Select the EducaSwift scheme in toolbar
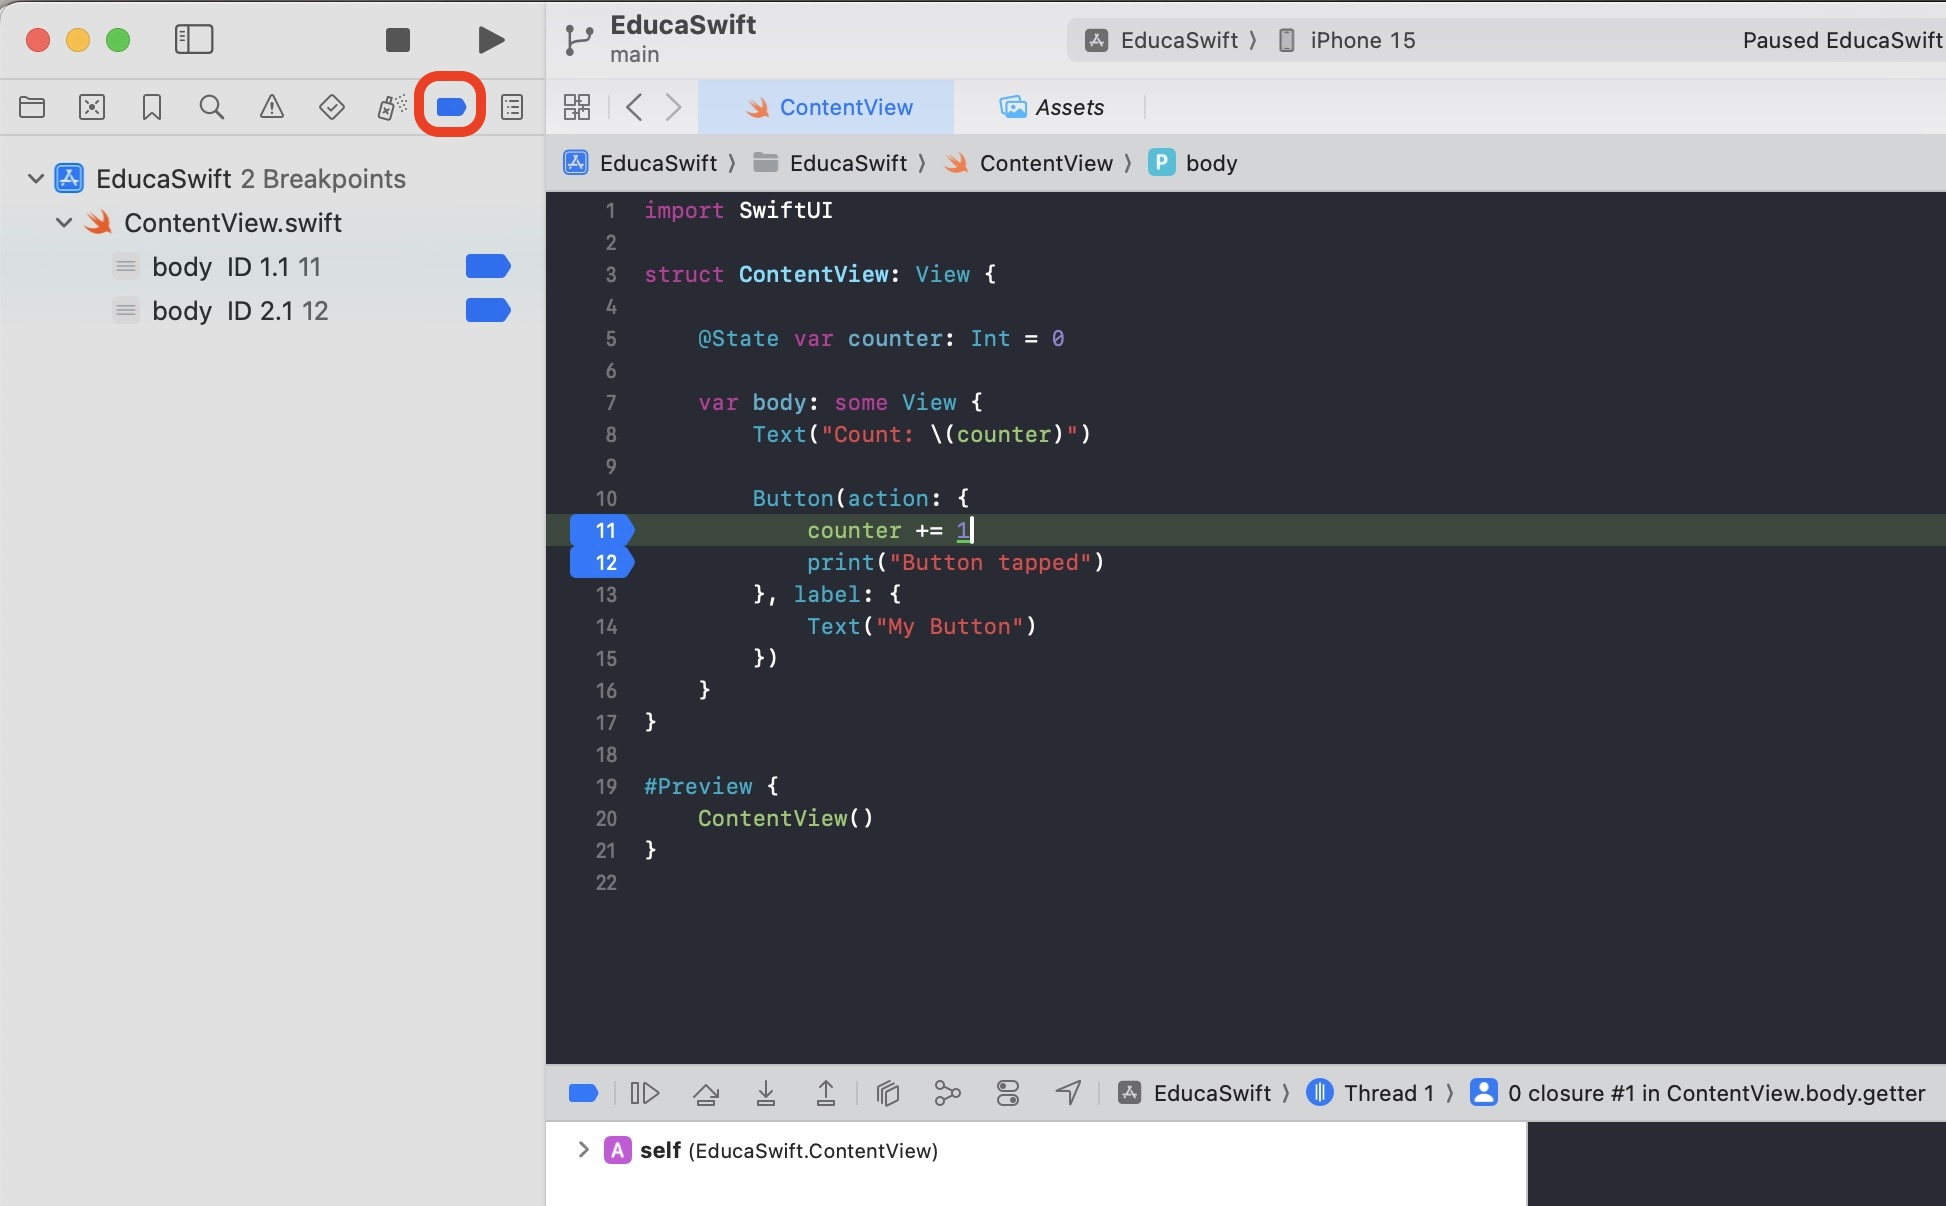Screen dimensions: 1946x1206 [1162, 40]
